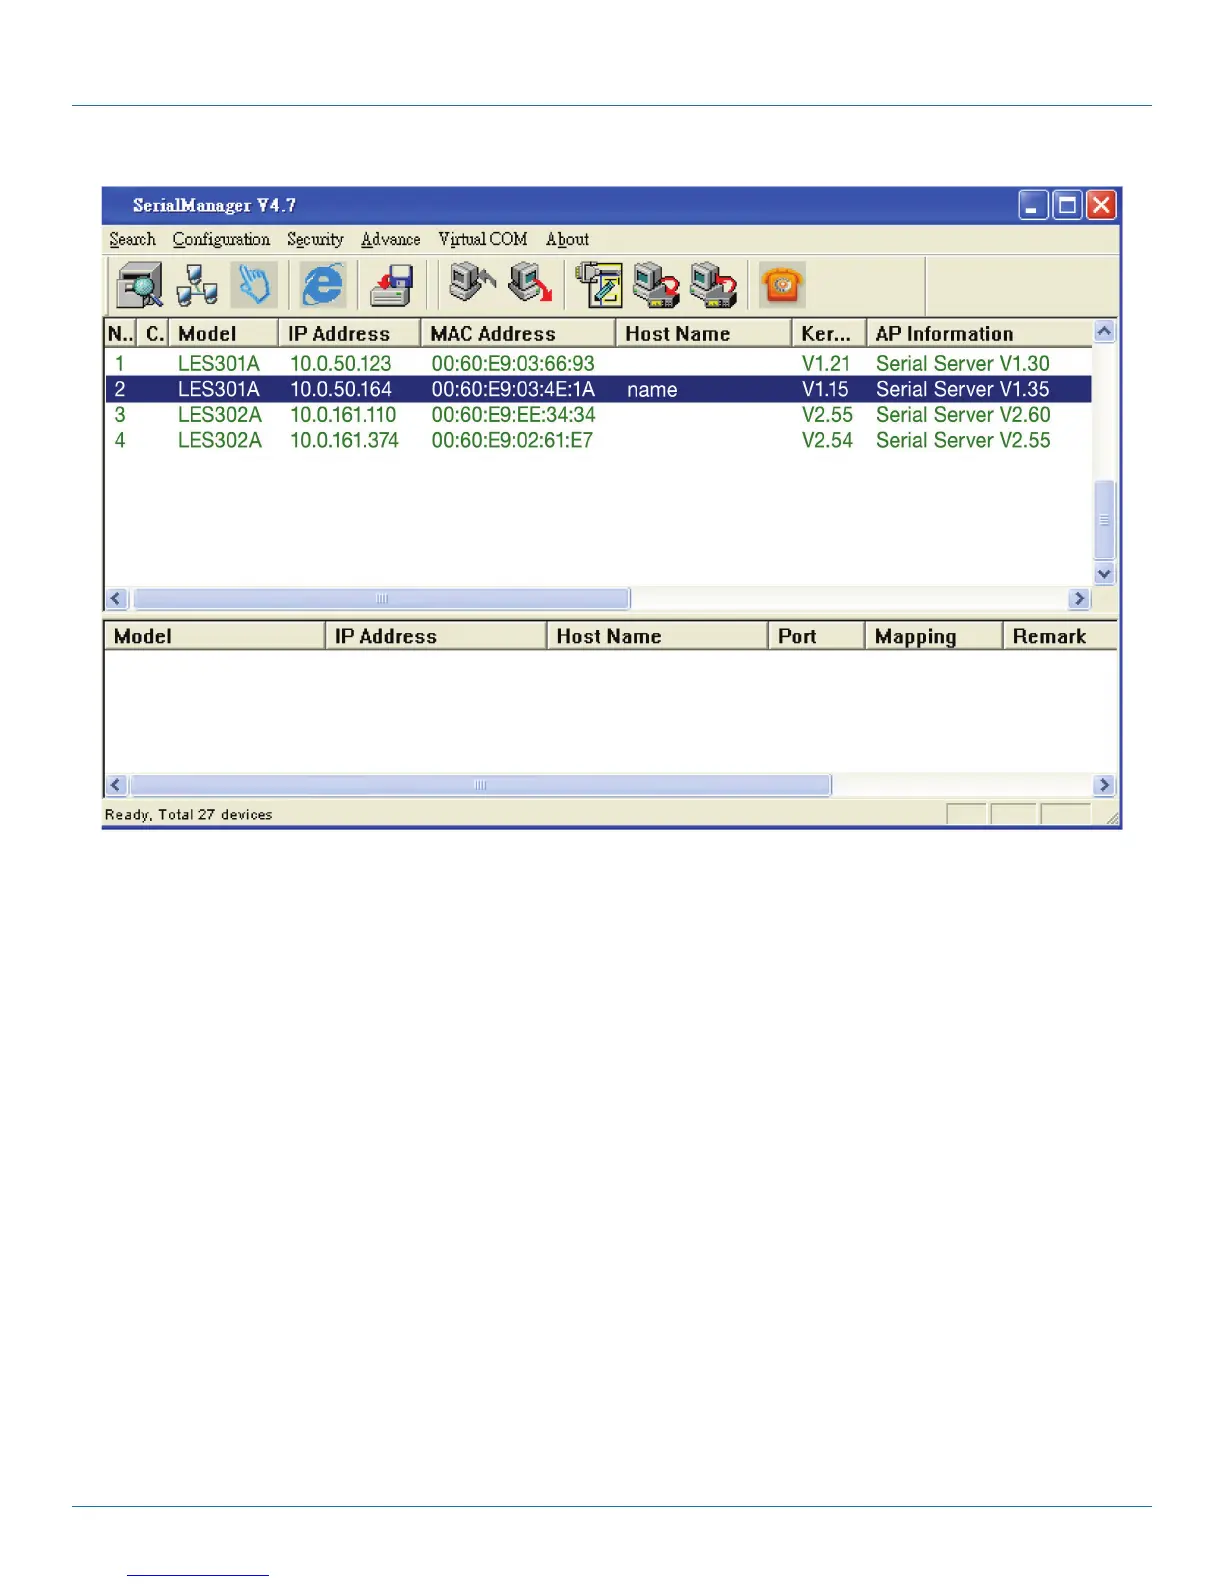1224x1584 pixels.
Task: Click MAC address 00:60:E9:EE:34:34
Action: [513, 415]
